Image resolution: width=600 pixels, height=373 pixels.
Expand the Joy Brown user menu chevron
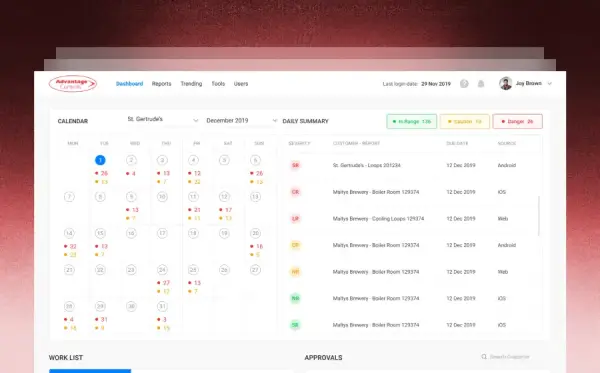point(549,83)
